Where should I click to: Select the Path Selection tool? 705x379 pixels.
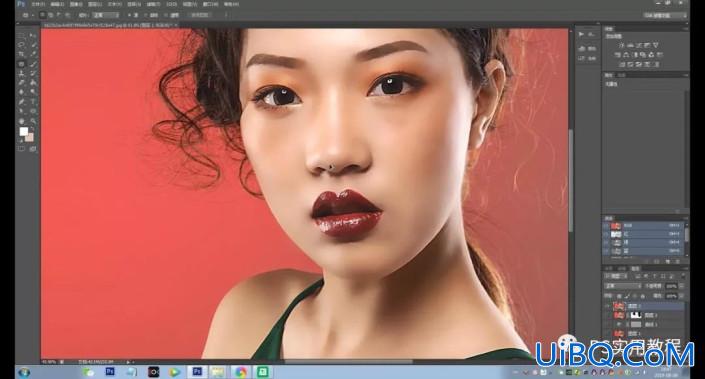click(22, 111)
